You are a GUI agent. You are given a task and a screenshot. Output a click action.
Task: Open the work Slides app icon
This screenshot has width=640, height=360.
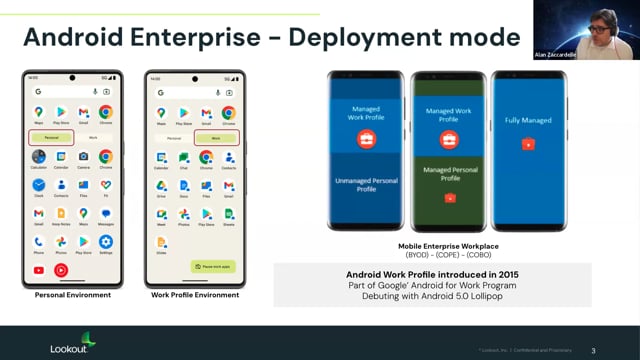pos(161,242)
